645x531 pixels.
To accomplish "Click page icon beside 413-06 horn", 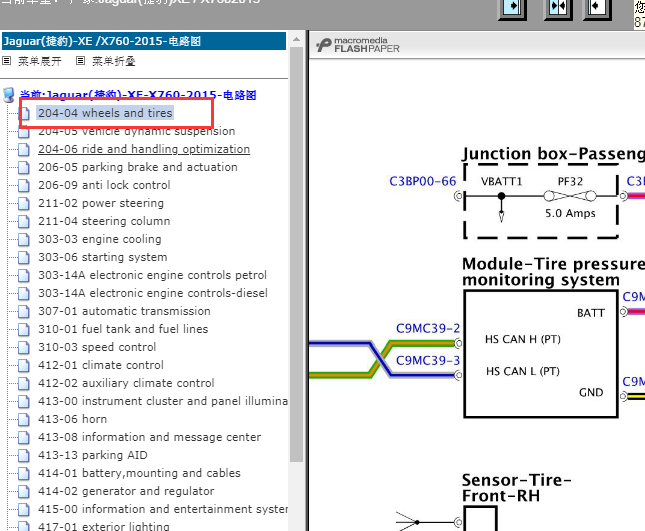I will [x=24, y=420].
